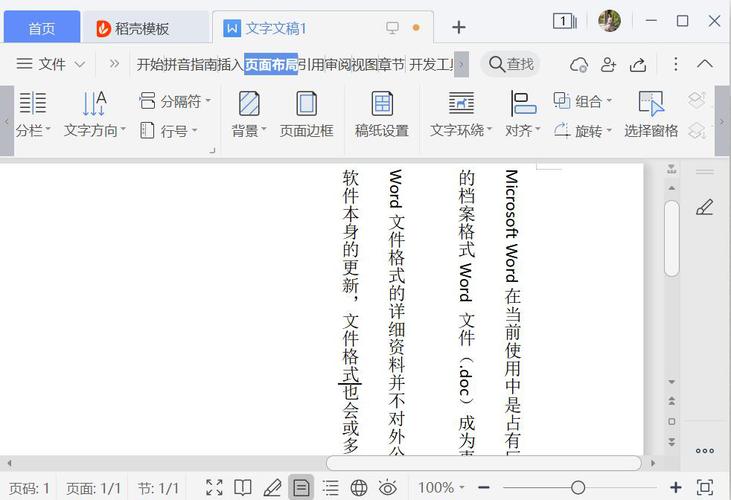Click the 查找 search box
This screenshot has width=731, height=500.
tap(510, 64)
